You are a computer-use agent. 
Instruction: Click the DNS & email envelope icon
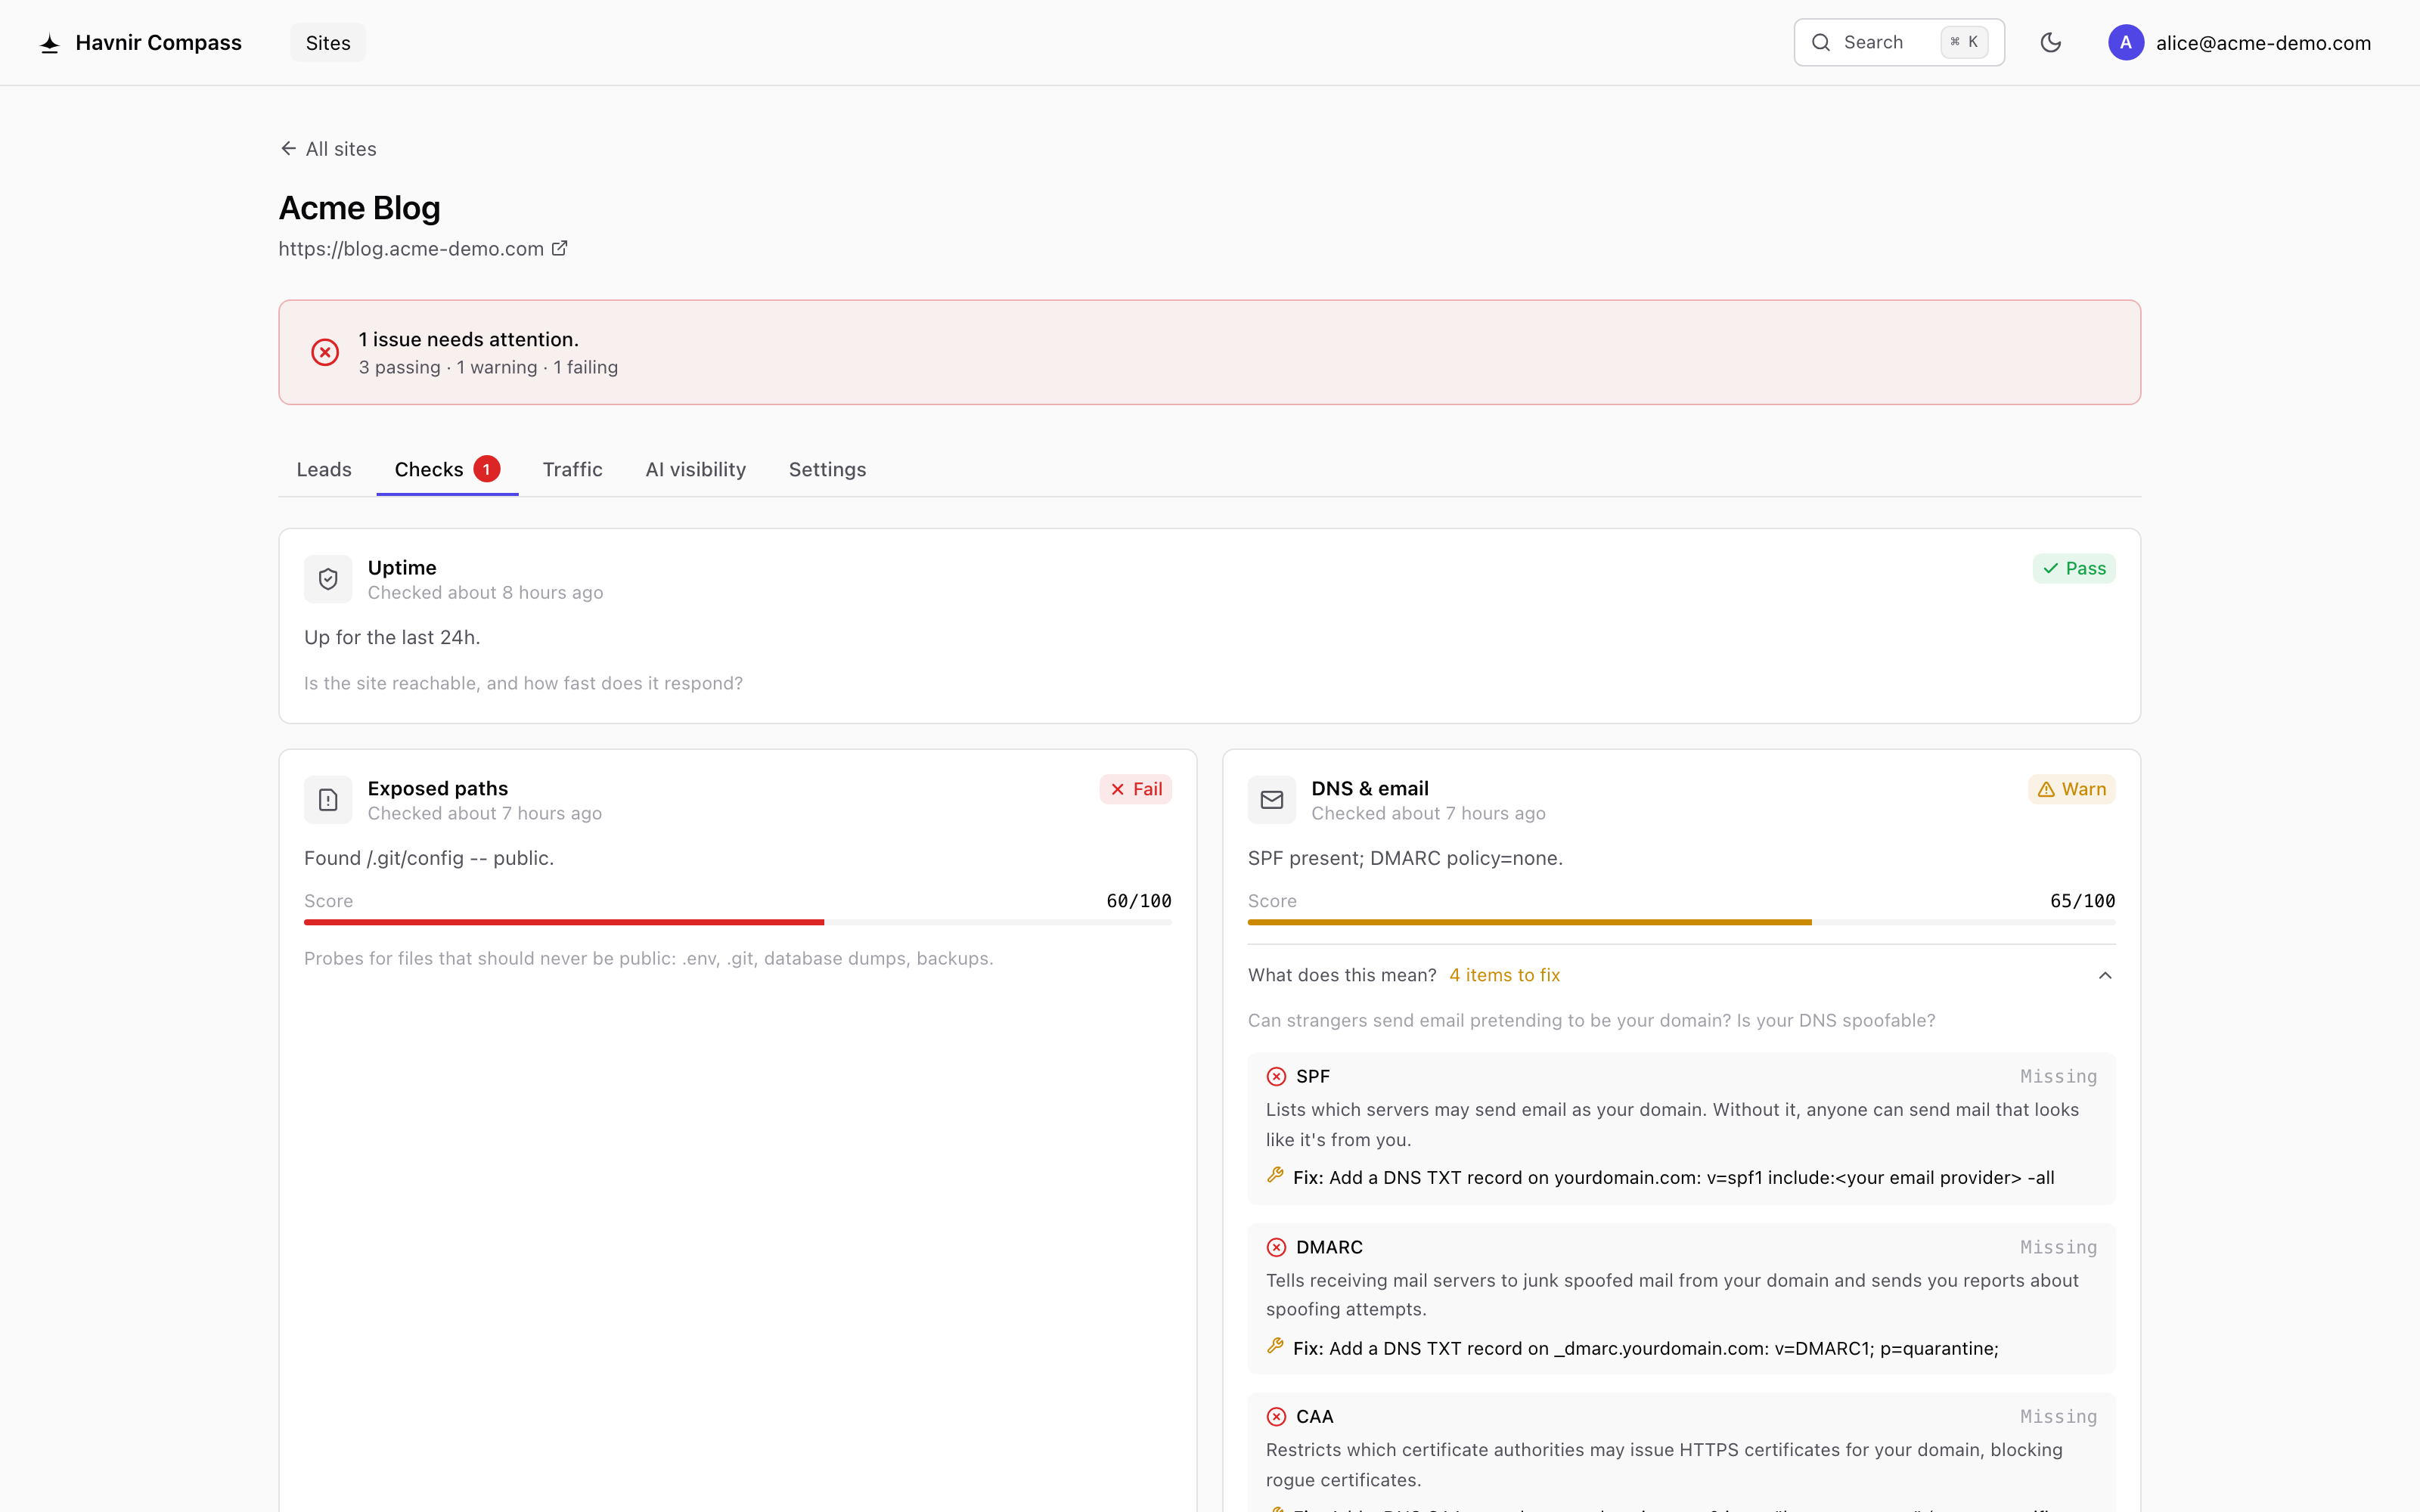[1272, 800]
